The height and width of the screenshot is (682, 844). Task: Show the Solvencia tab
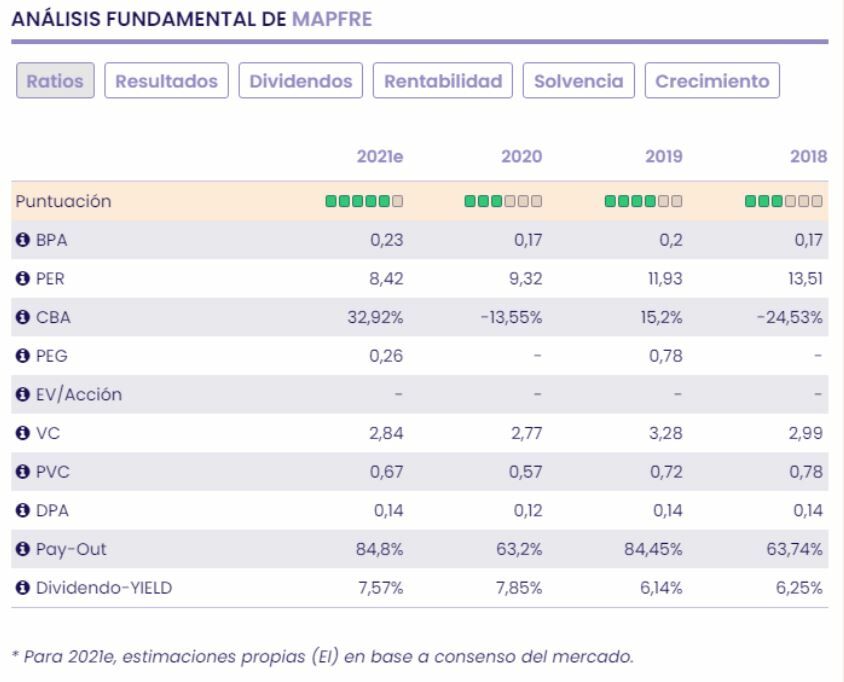(579, 81)
